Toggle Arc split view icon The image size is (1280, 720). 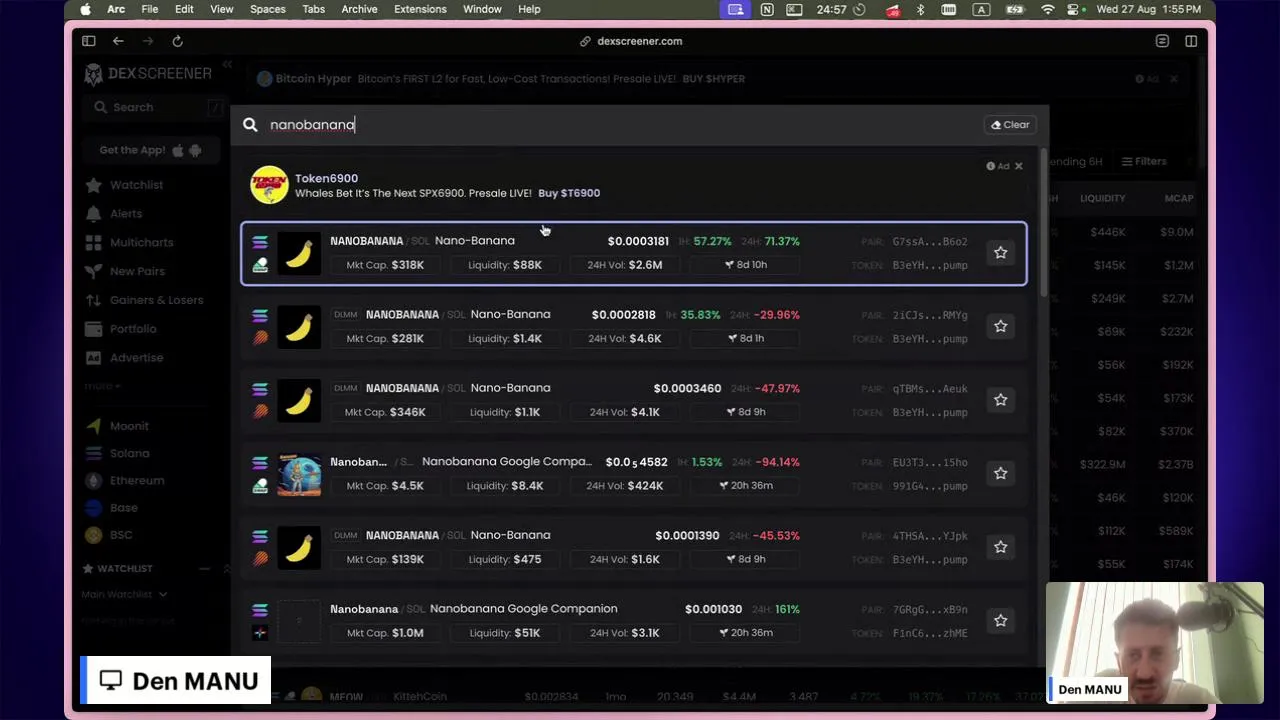point(1191,41)
